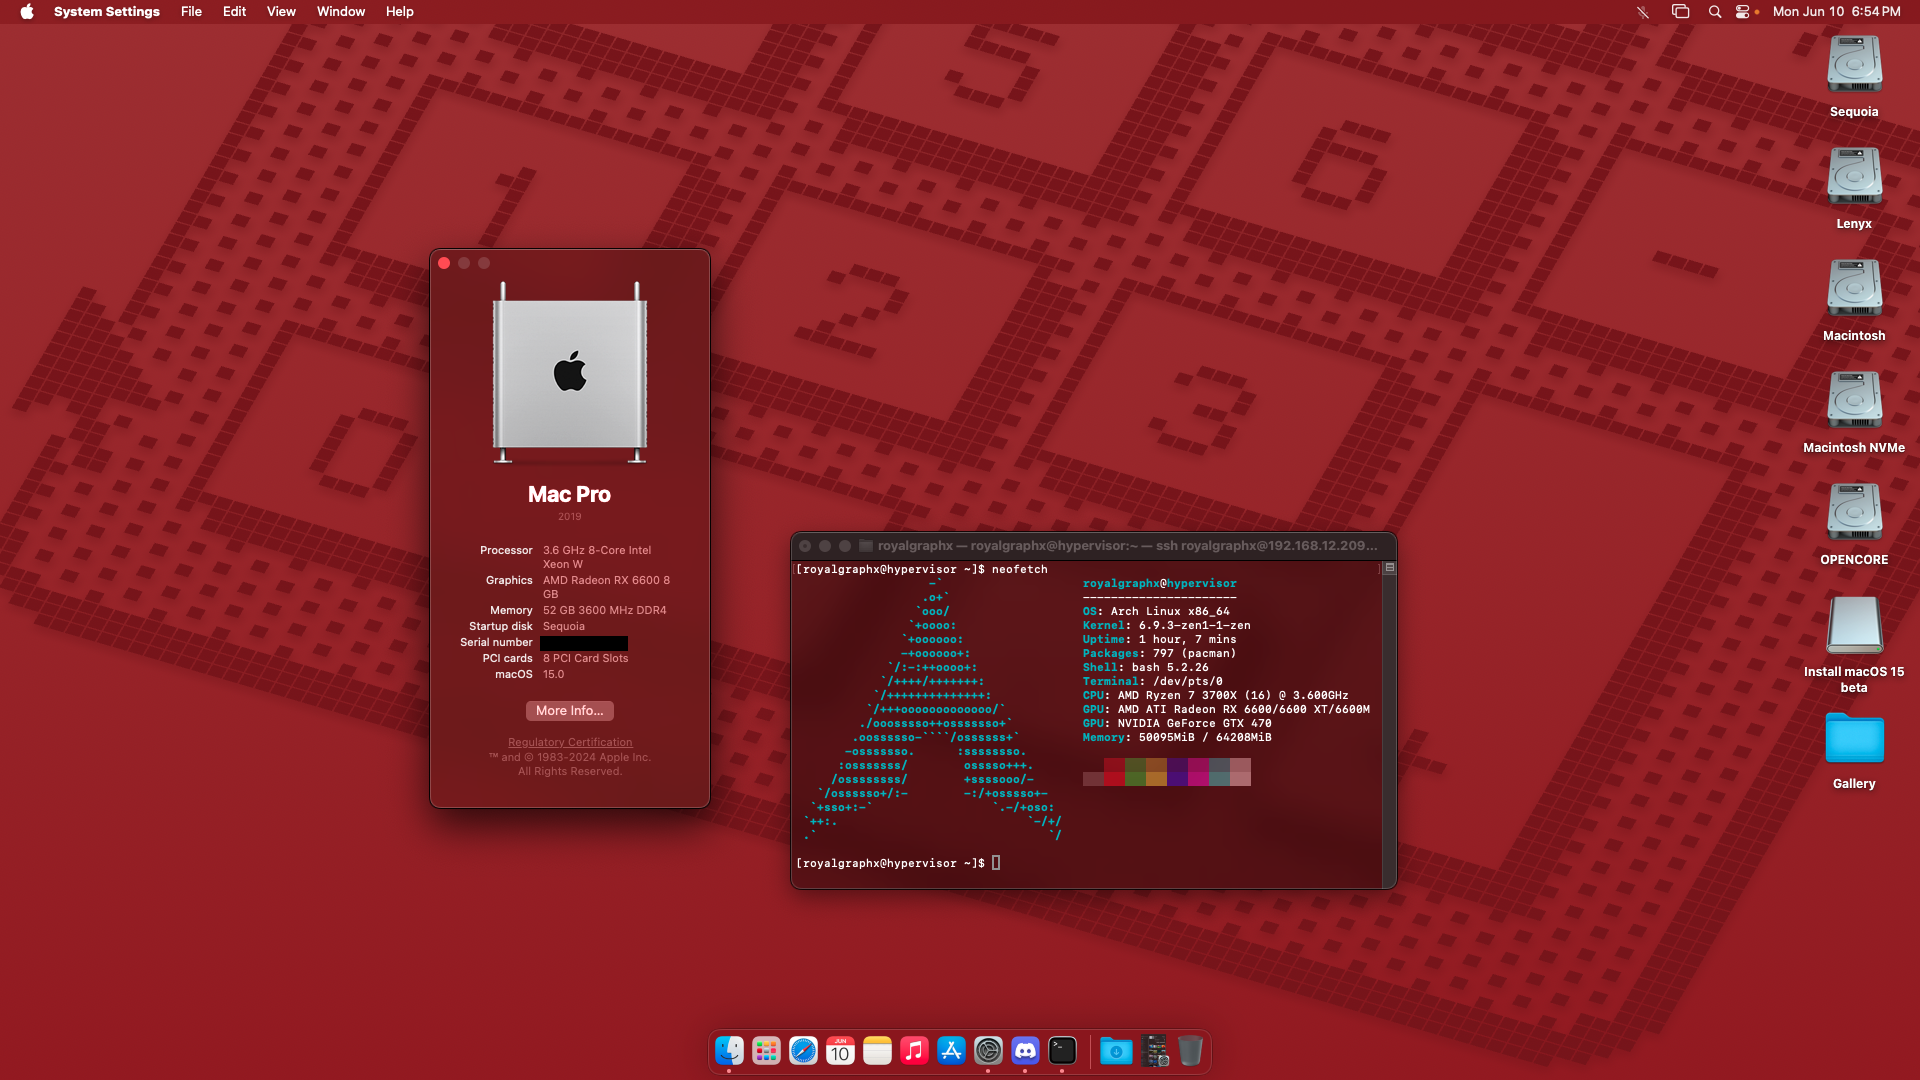Screen dimensions: 1920x1080
Task: Open Launchpad from the Dock
Action: (x=766, y=1051)
